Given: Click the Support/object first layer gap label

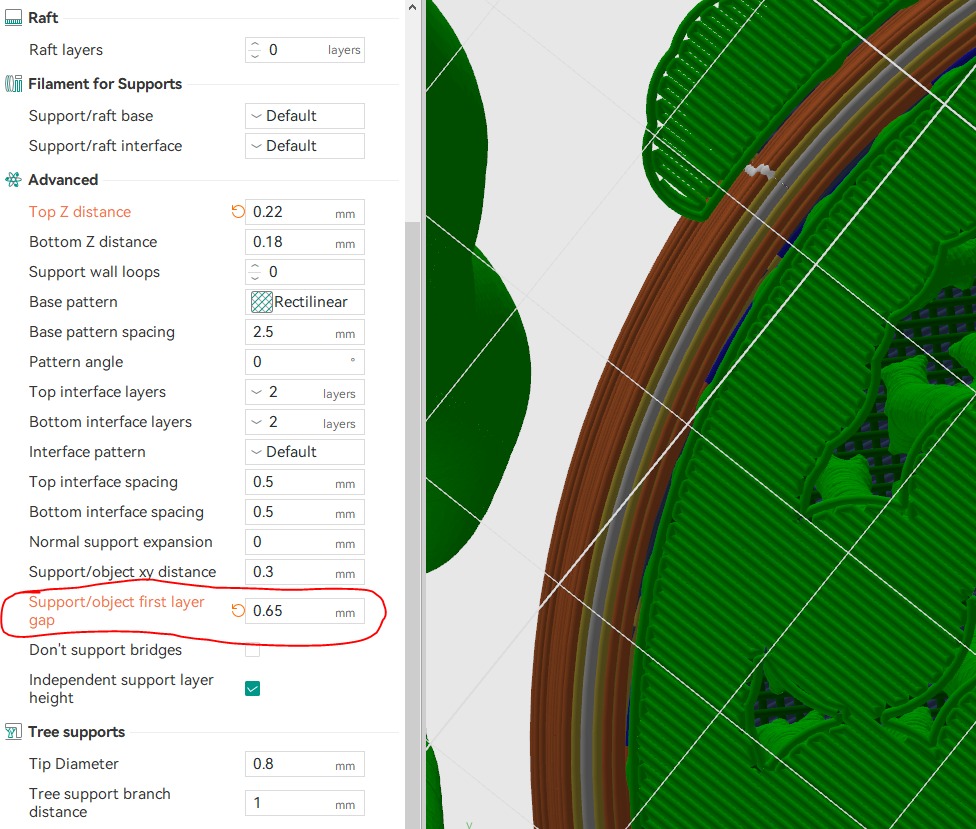Looking at the screenshot, I should click(116, 611).
